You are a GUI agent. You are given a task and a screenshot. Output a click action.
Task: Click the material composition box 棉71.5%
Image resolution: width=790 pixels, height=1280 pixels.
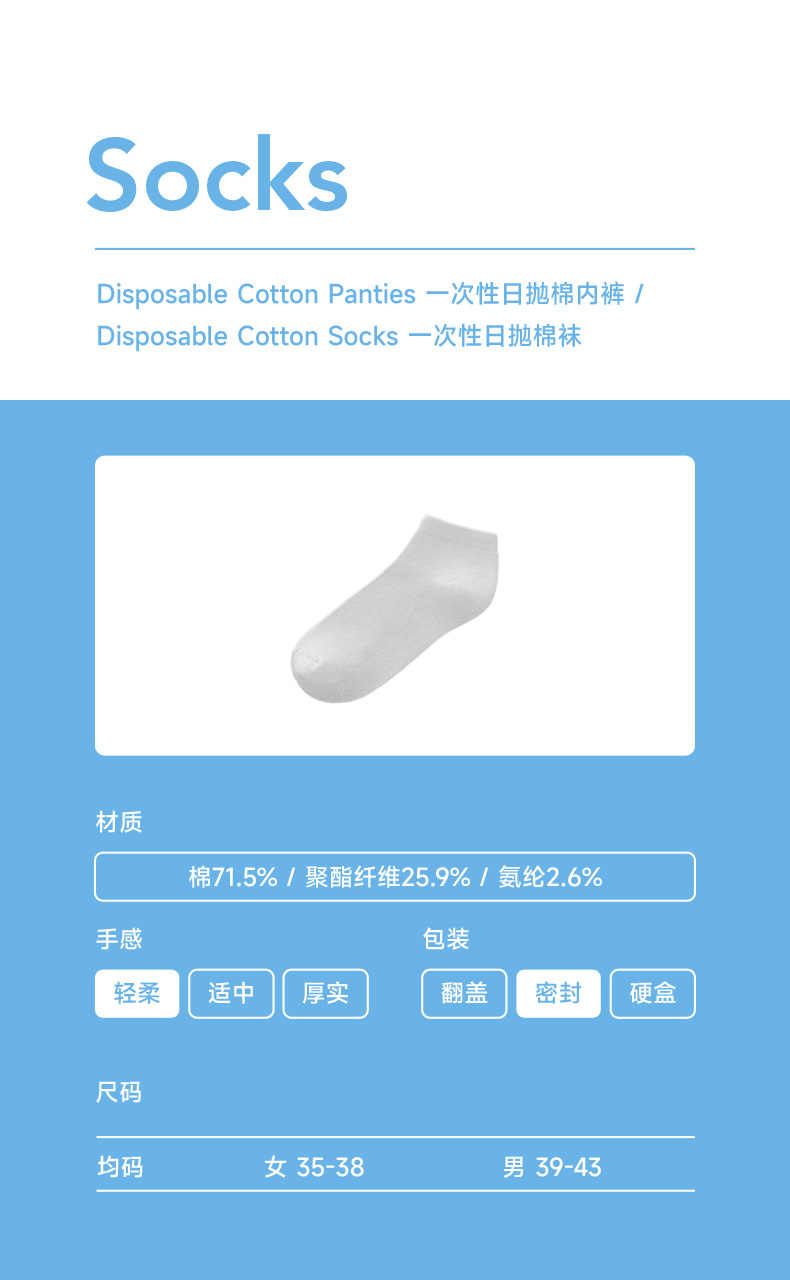395,877
